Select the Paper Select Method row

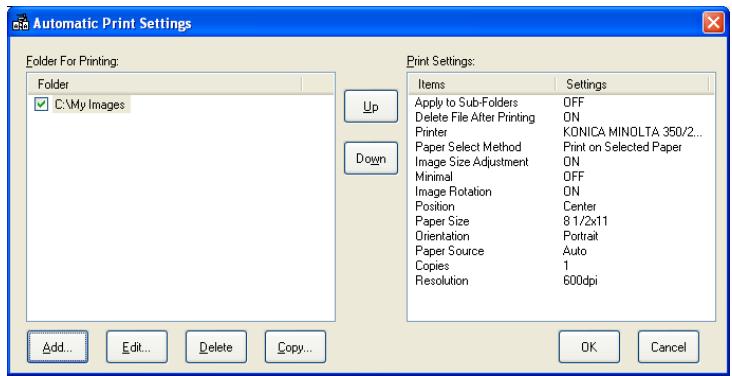coord(561,147)
